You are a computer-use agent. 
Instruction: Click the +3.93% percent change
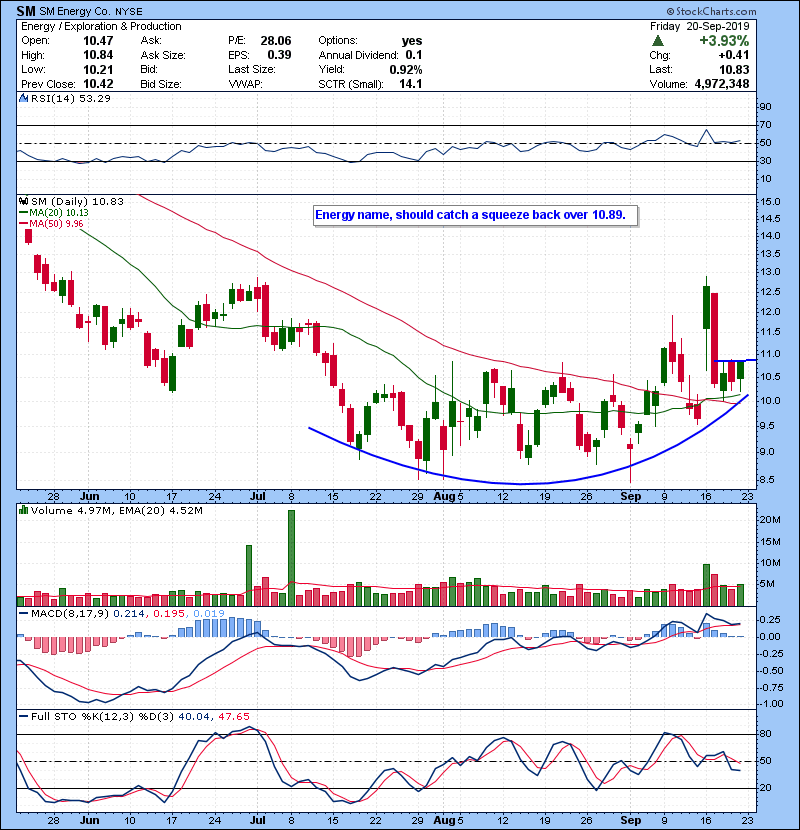724,41
